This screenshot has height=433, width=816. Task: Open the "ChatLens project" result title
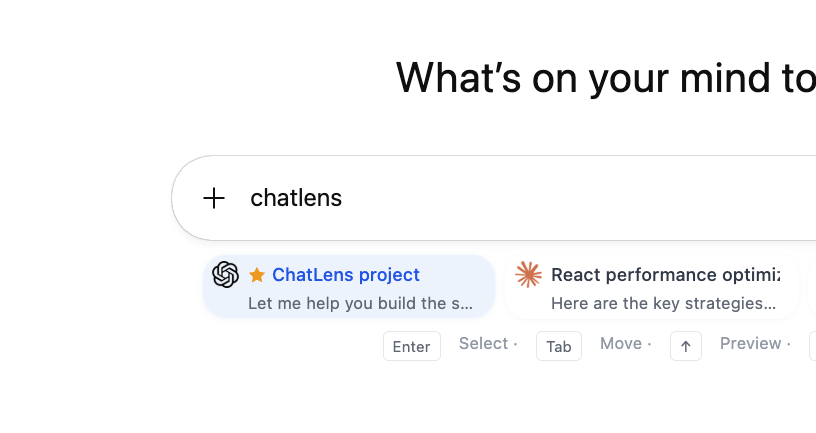pyautogui.click(x=346, y=275)
